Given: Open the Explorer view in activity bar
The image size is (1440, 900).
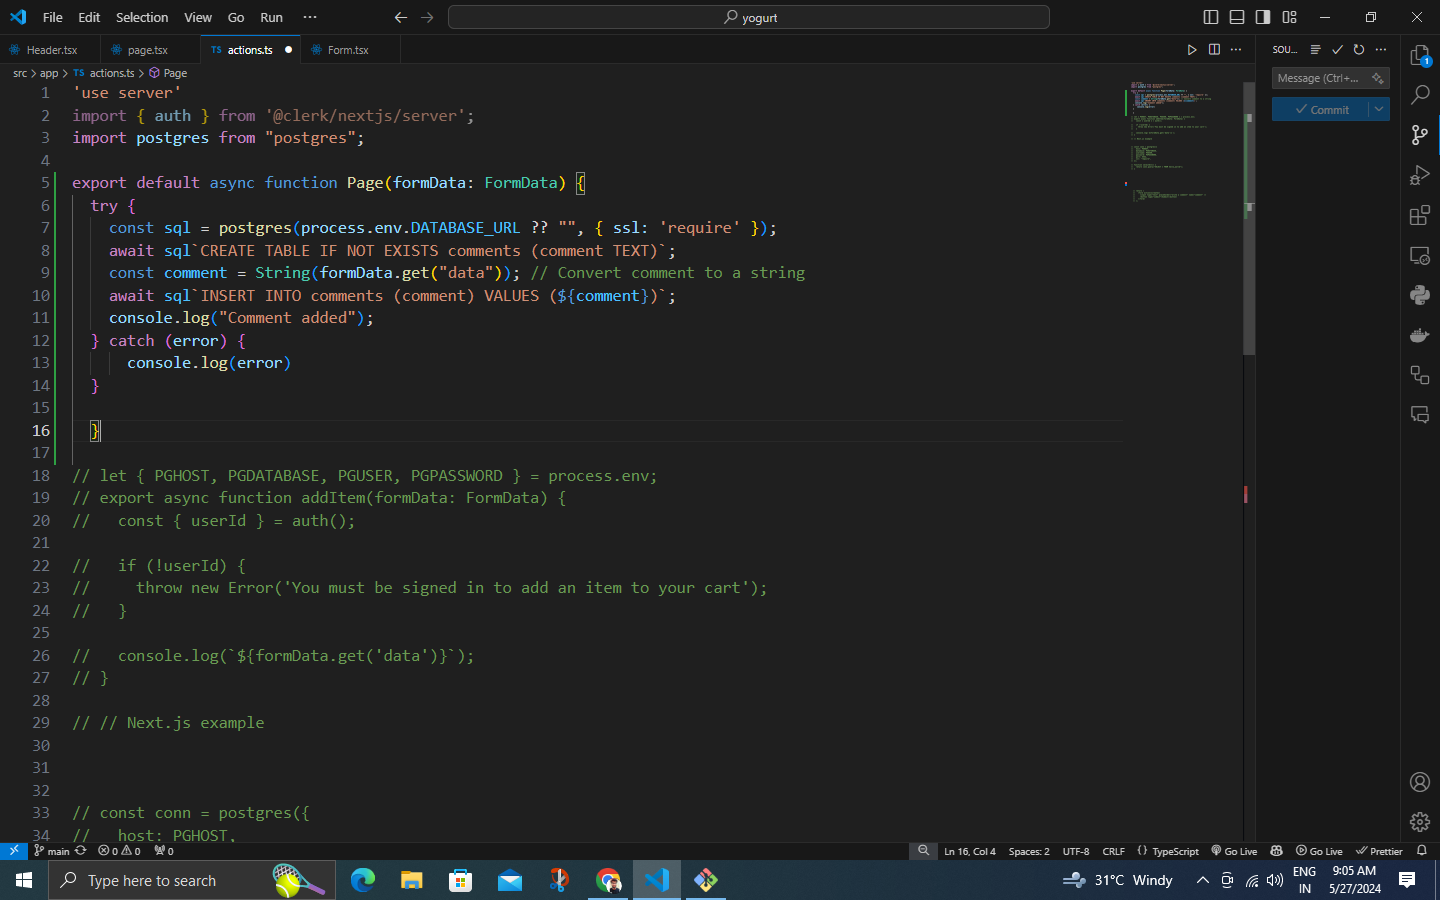Looking at the screenshot, I should 1419,56.
